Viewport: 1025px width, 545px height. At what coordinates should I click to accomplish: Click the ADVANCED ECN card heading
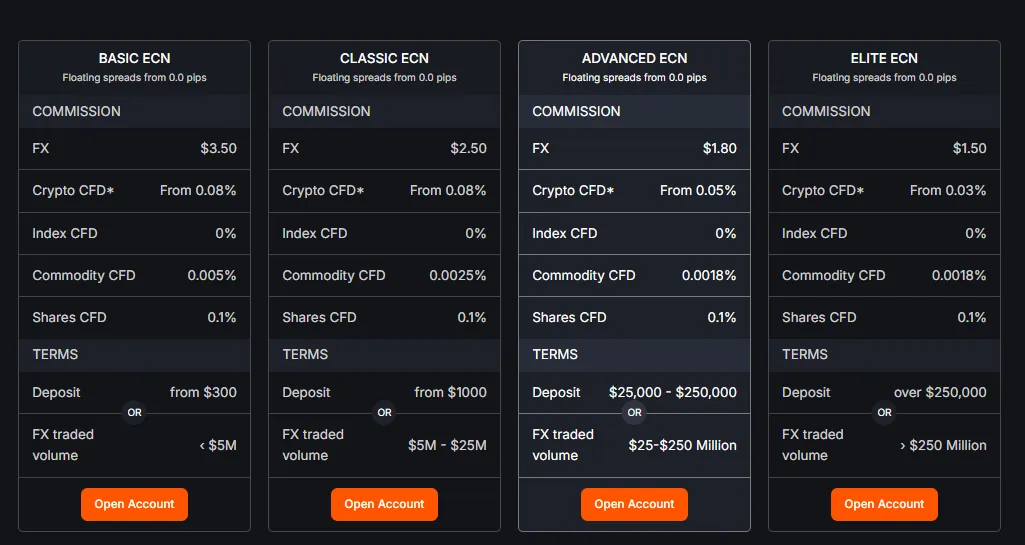click(634, 58)
